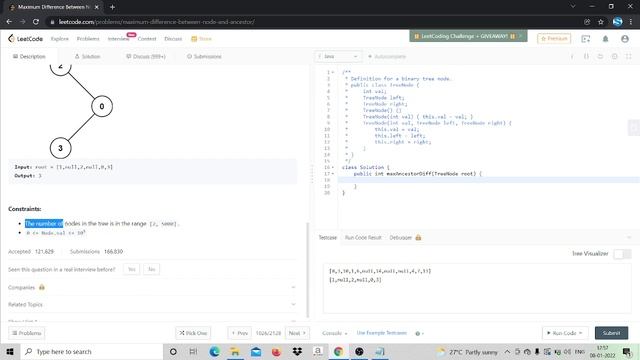Expand the Related Topics section

[x=152, y=304]
